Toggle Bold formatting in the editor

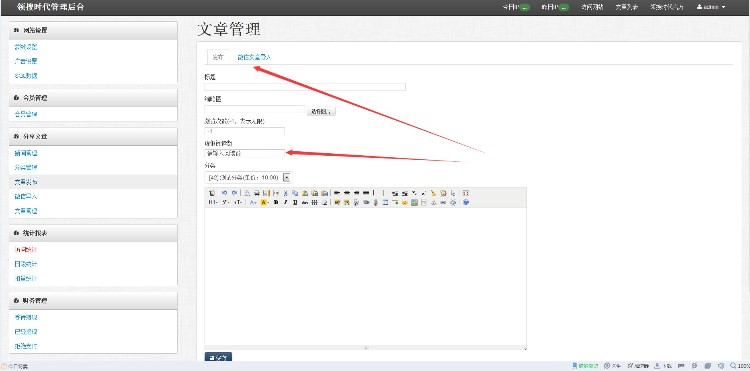276,202
